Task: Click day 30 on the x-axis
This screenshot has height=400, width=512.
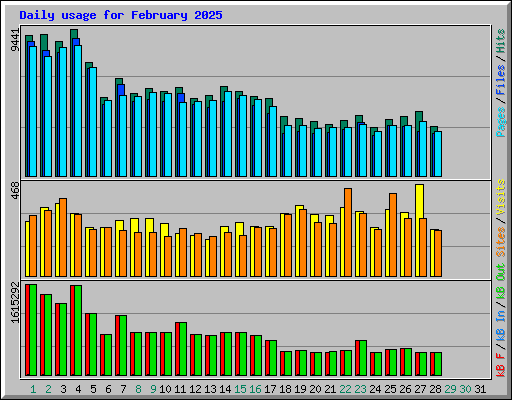Action: coord(465,389)
